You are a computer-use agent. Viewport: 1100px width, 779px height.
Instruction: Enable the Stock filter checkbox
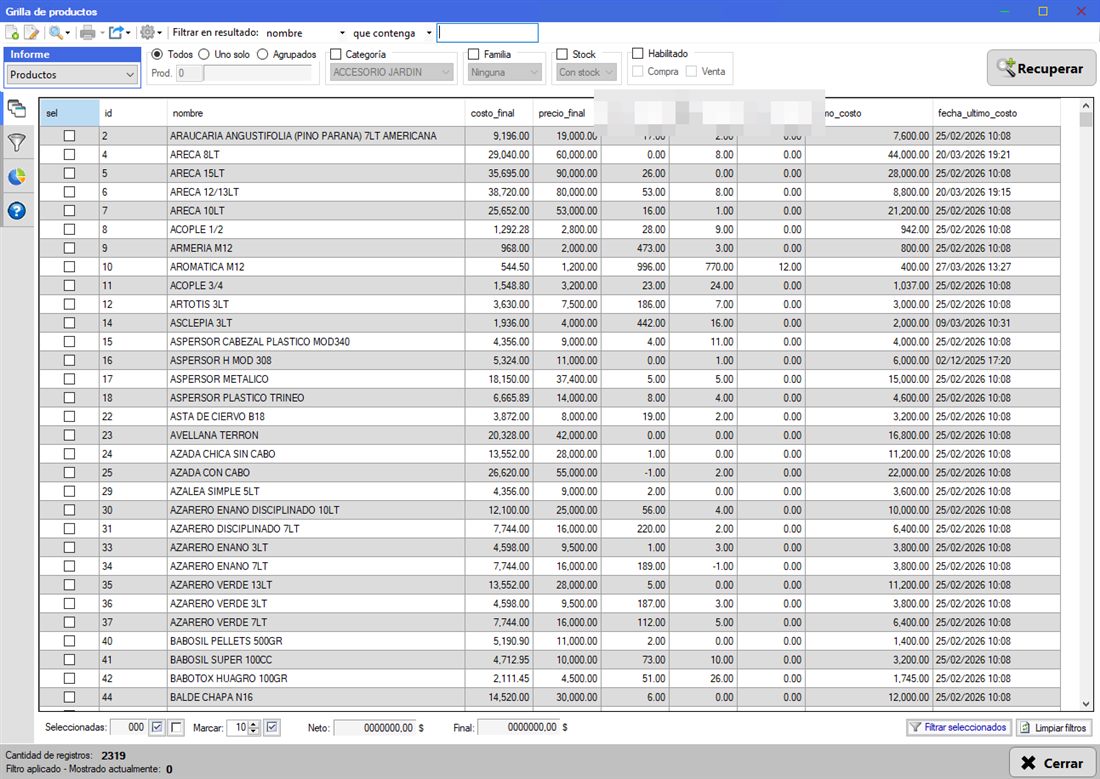562,54
